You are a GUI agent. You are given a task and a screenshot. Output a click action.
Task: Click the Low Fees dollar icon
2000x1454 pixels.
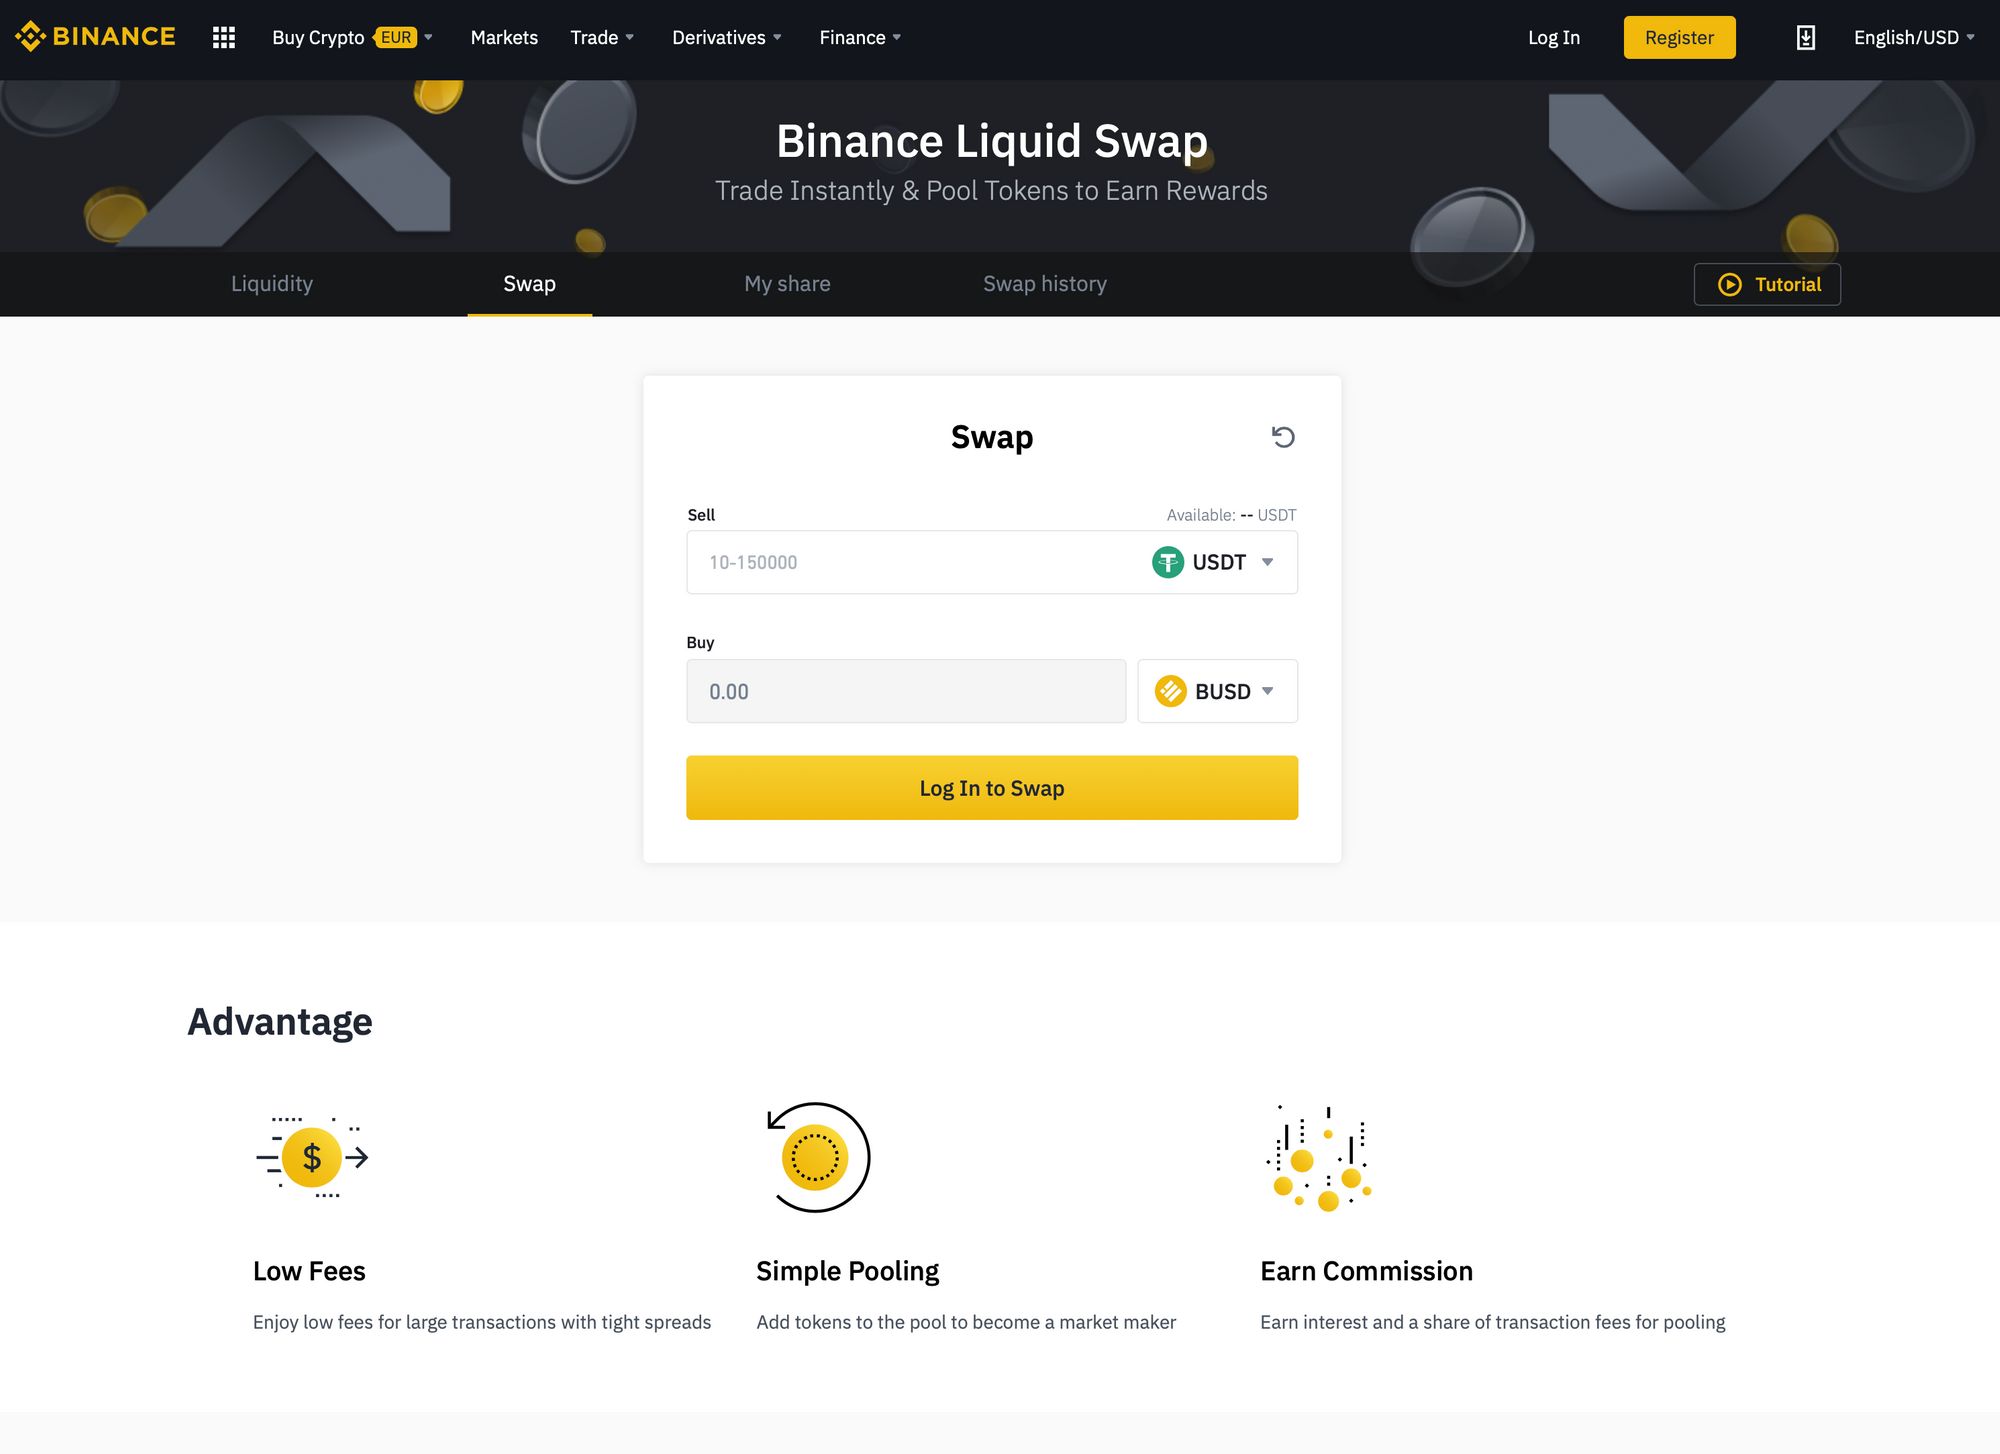coord(312,1157)
